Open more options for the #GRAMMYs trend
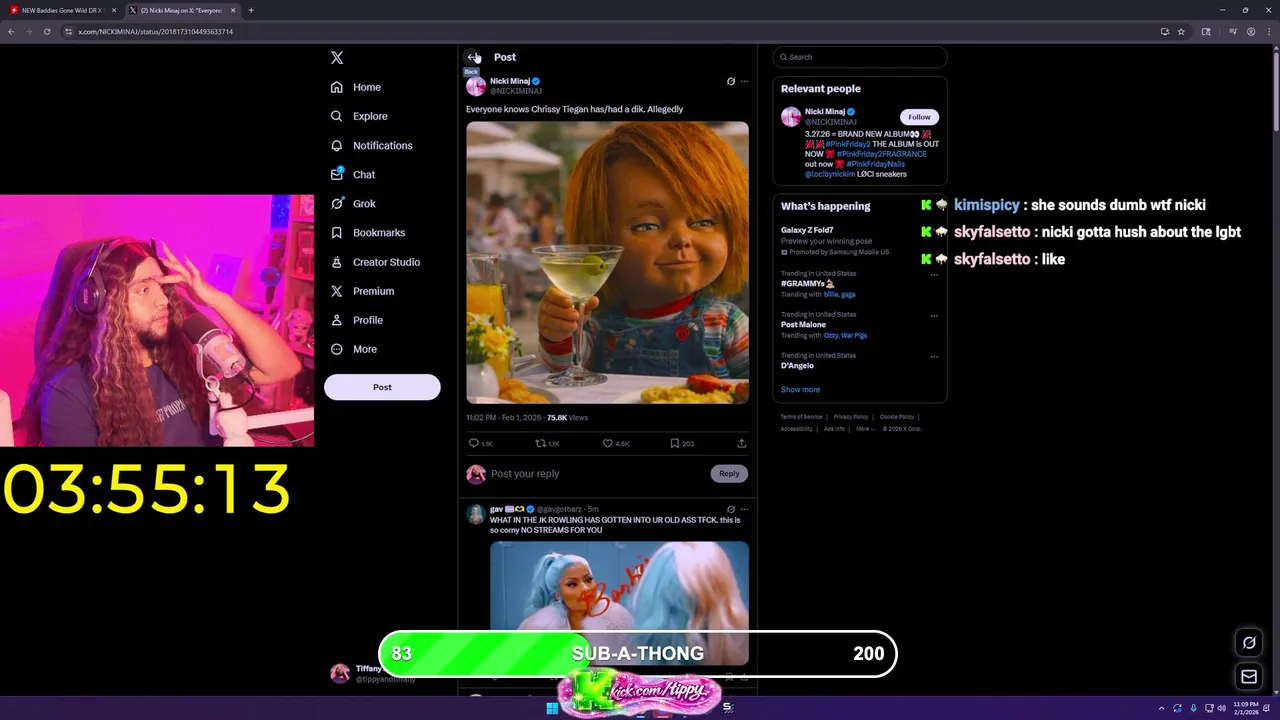 935,274
